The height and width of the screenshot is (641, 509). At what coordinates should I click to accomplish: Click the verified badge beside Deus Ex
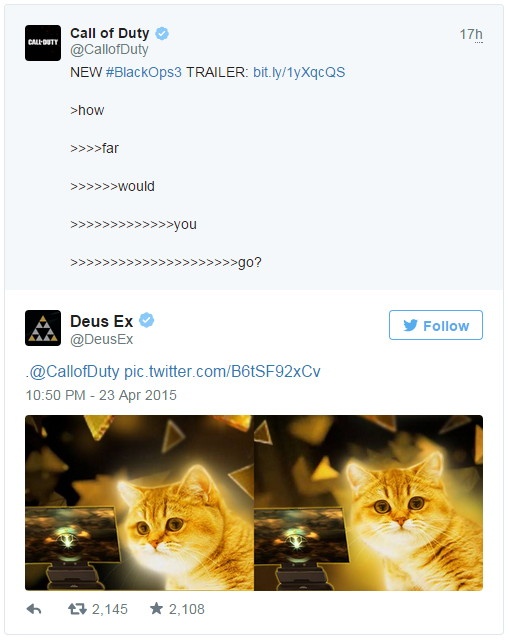click(x=147, y=320)
